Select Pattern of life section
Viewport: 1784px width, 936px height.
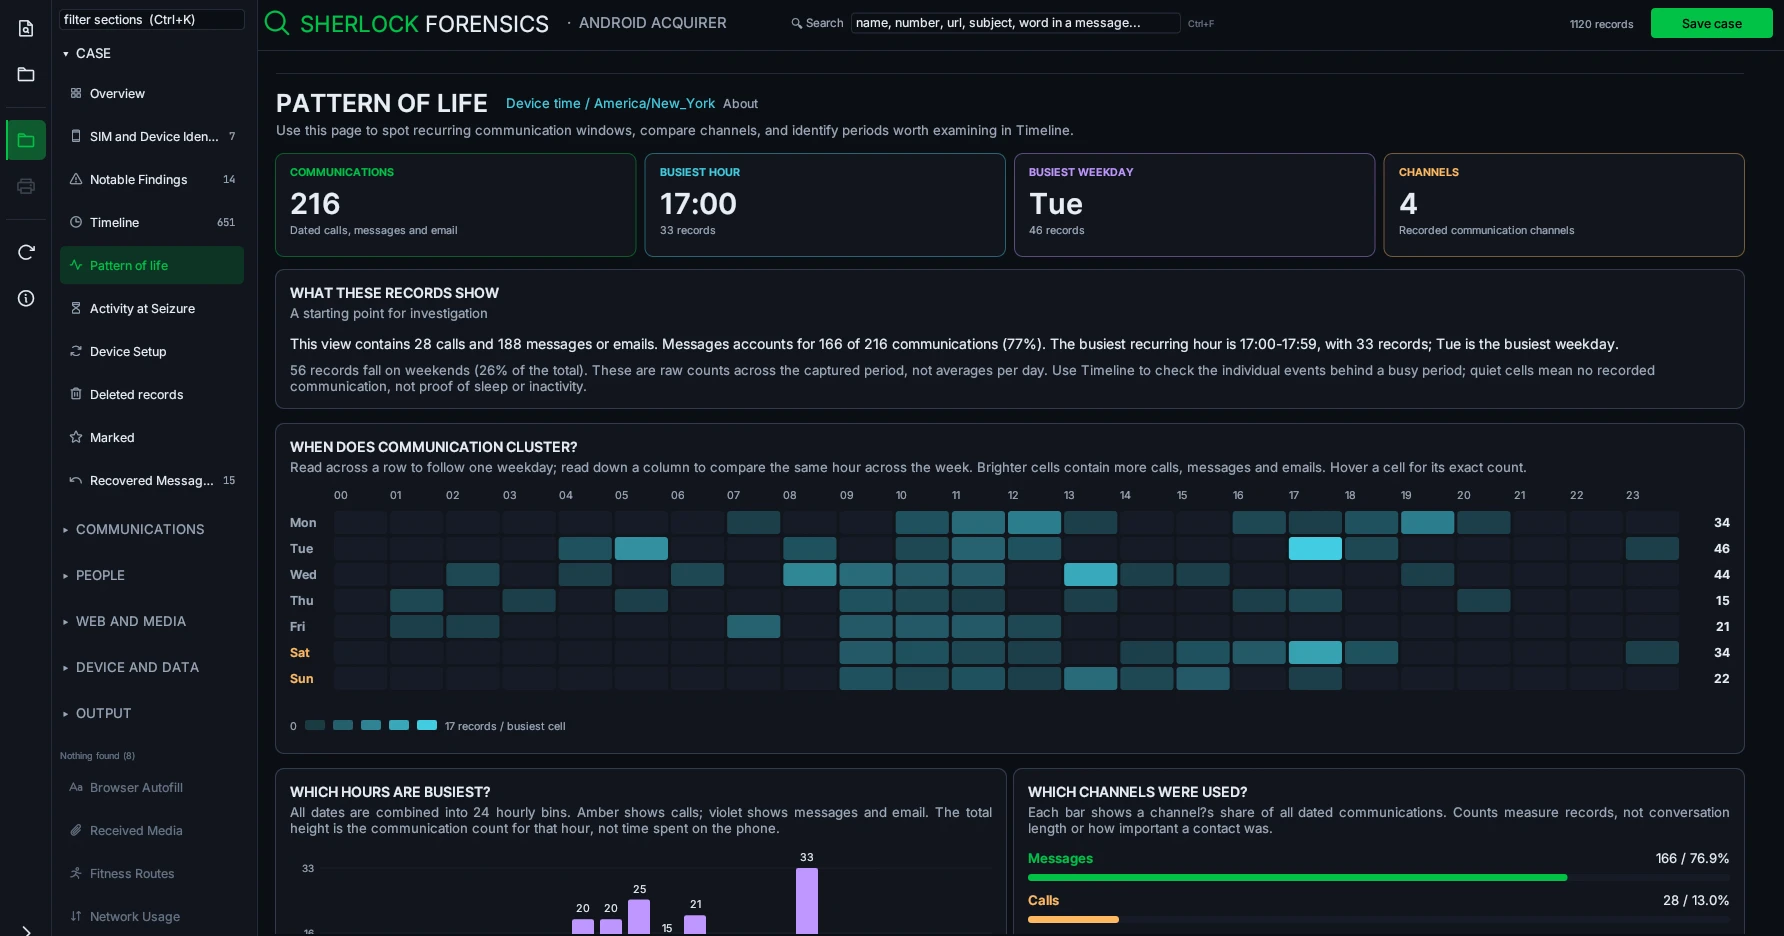pos(152,265)
